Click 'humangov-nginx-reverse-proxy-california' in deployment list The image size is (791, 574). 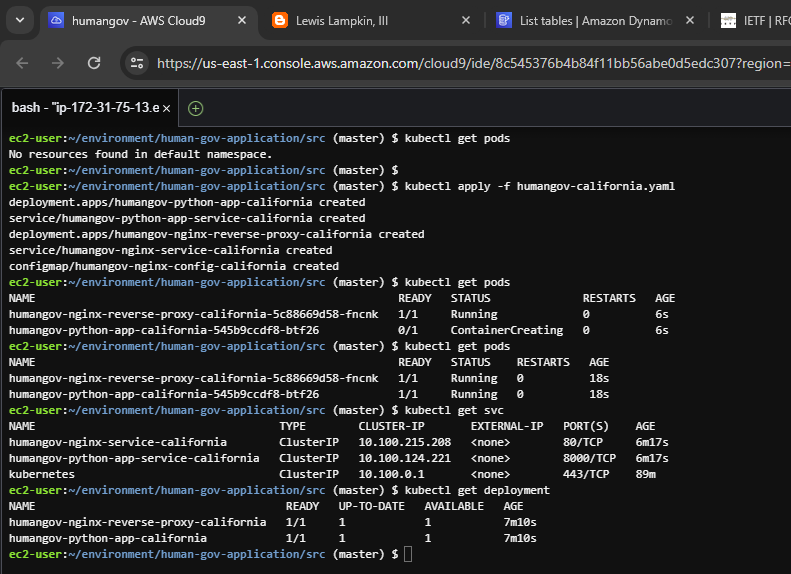pyautogui.click(x=137, y=523)
